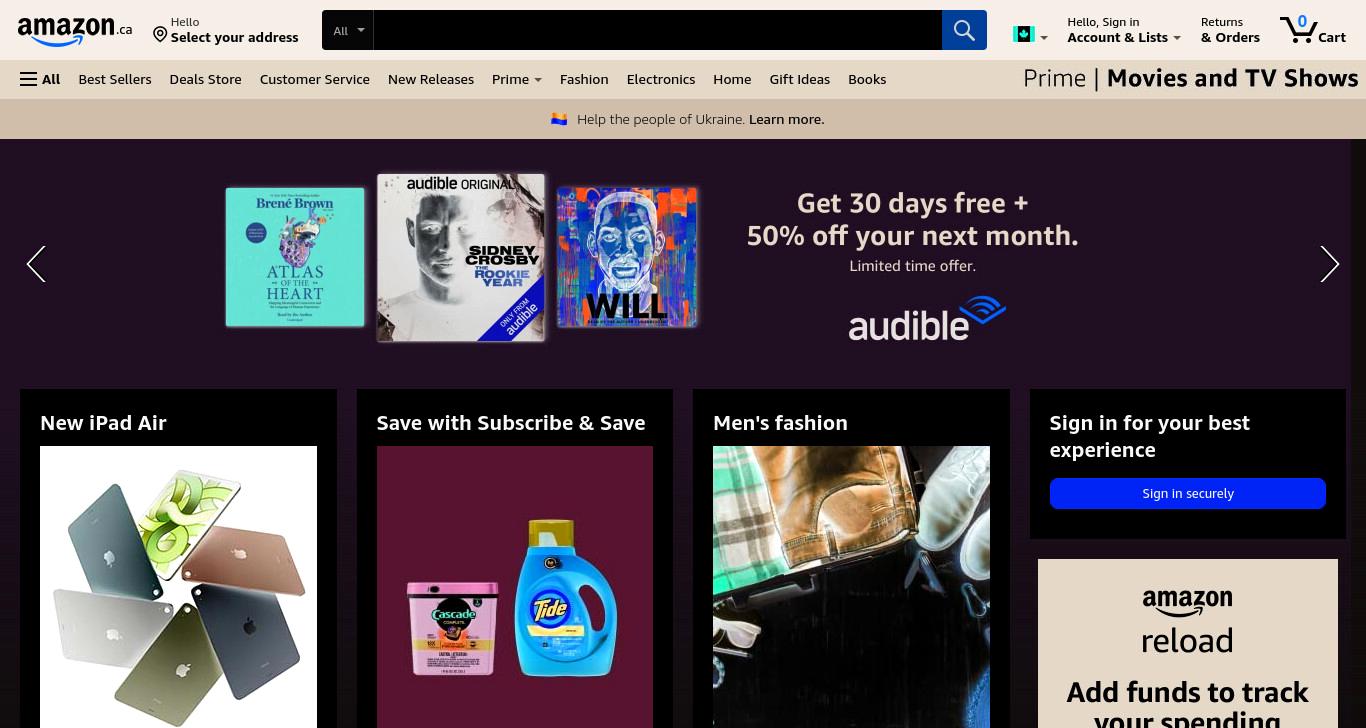The width and height of the screenshot is (1366, 728).
Task: Open the hamburger All menu
Action: click(40, 79)
